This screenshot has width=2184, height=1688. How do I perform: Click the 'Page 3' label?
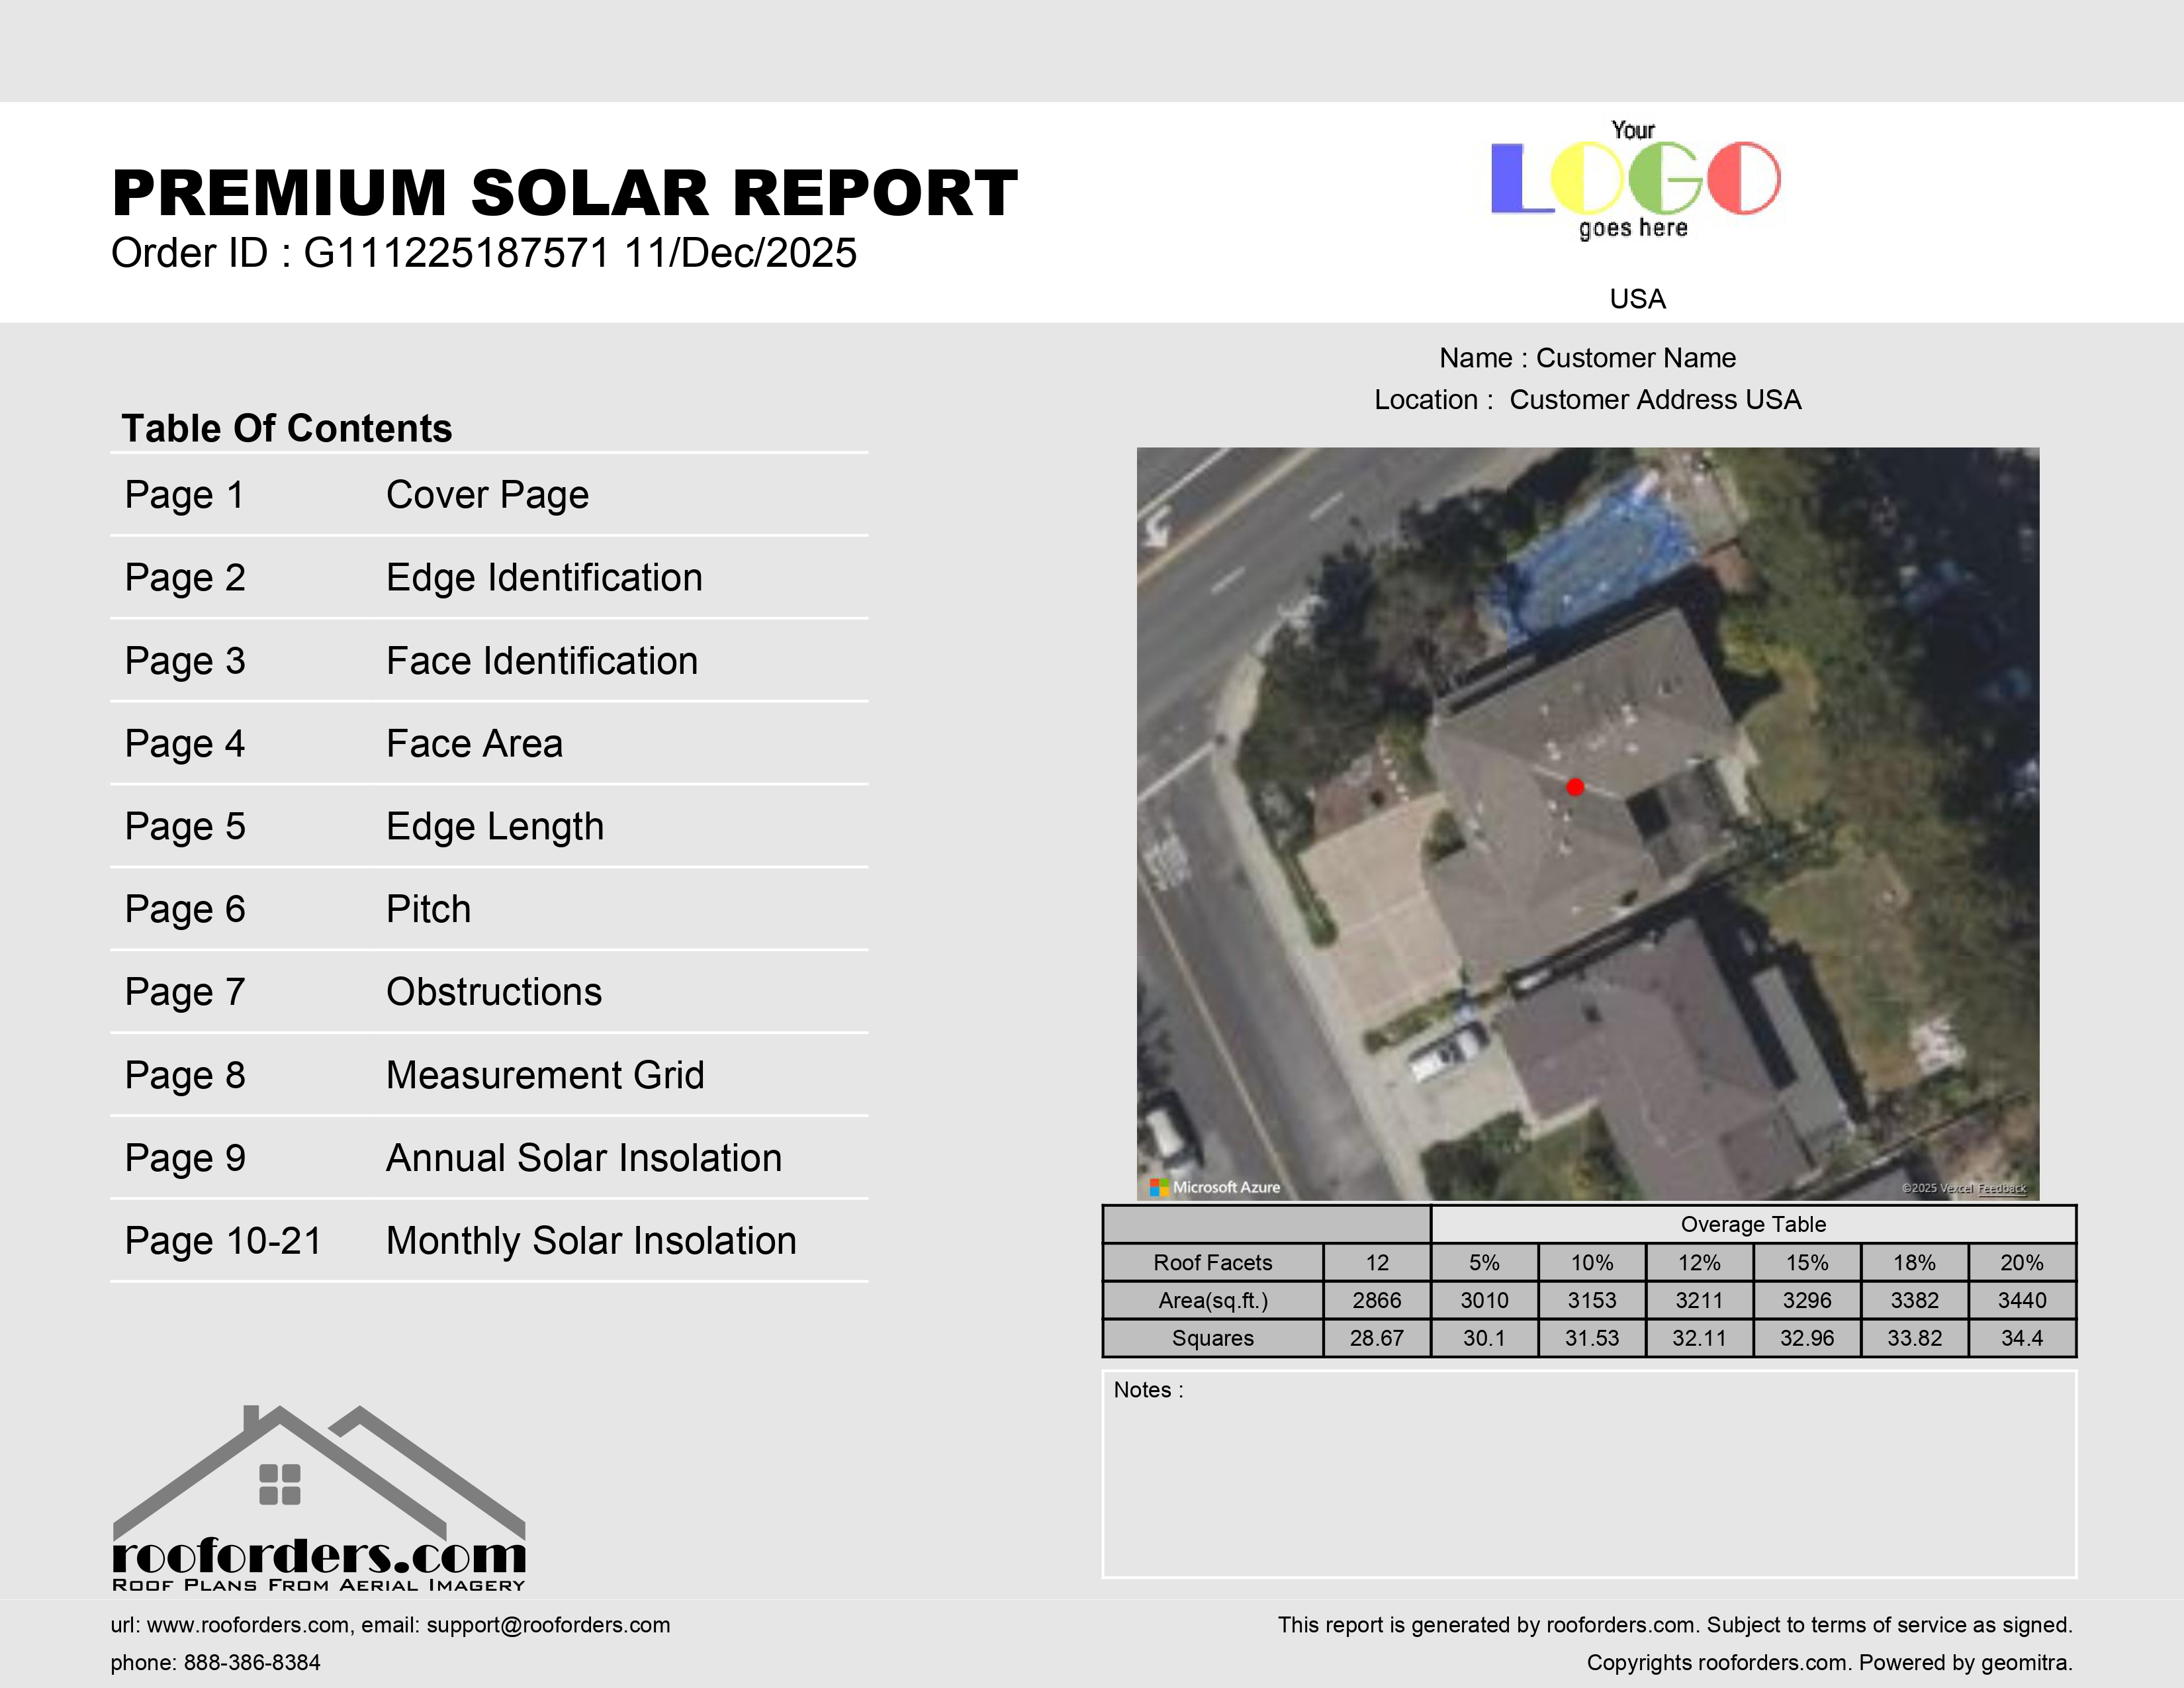185,661
